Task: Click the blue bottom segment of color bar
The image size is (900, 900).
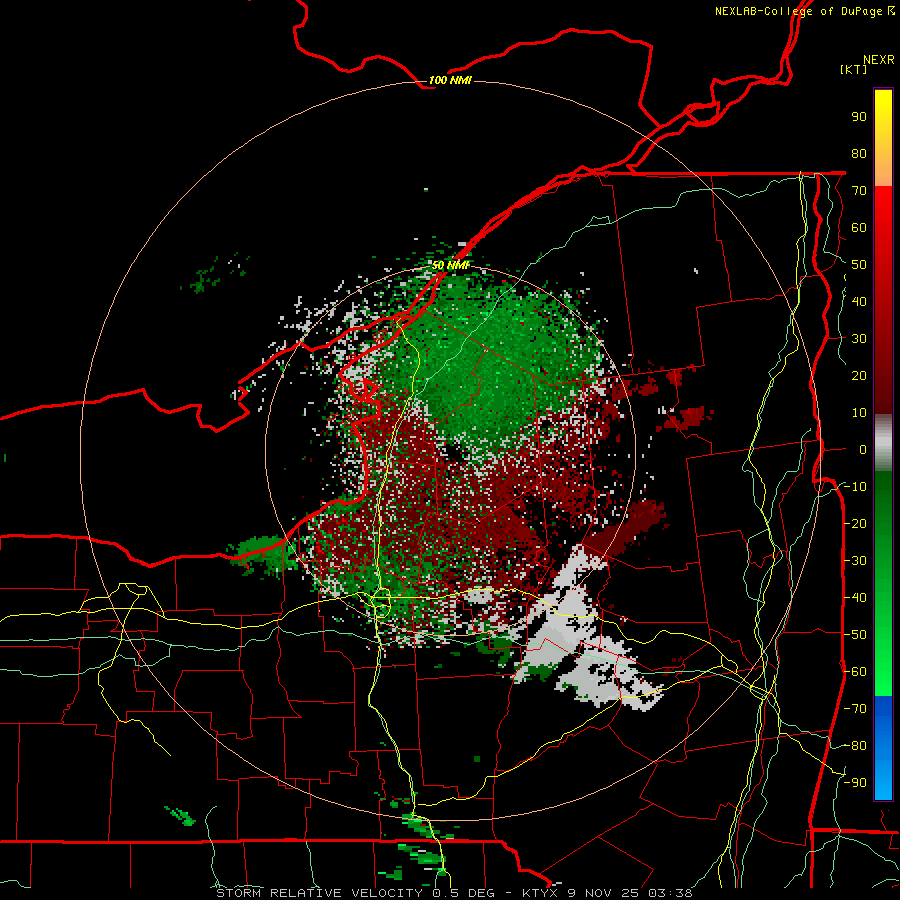Action: [883, 748]
